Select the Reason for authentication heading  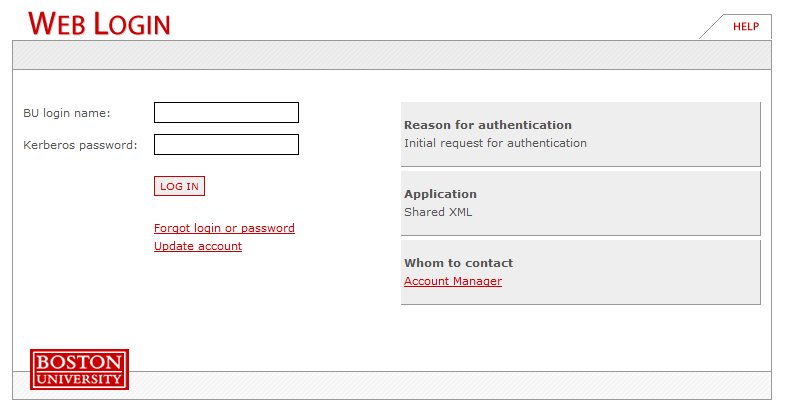488,125
